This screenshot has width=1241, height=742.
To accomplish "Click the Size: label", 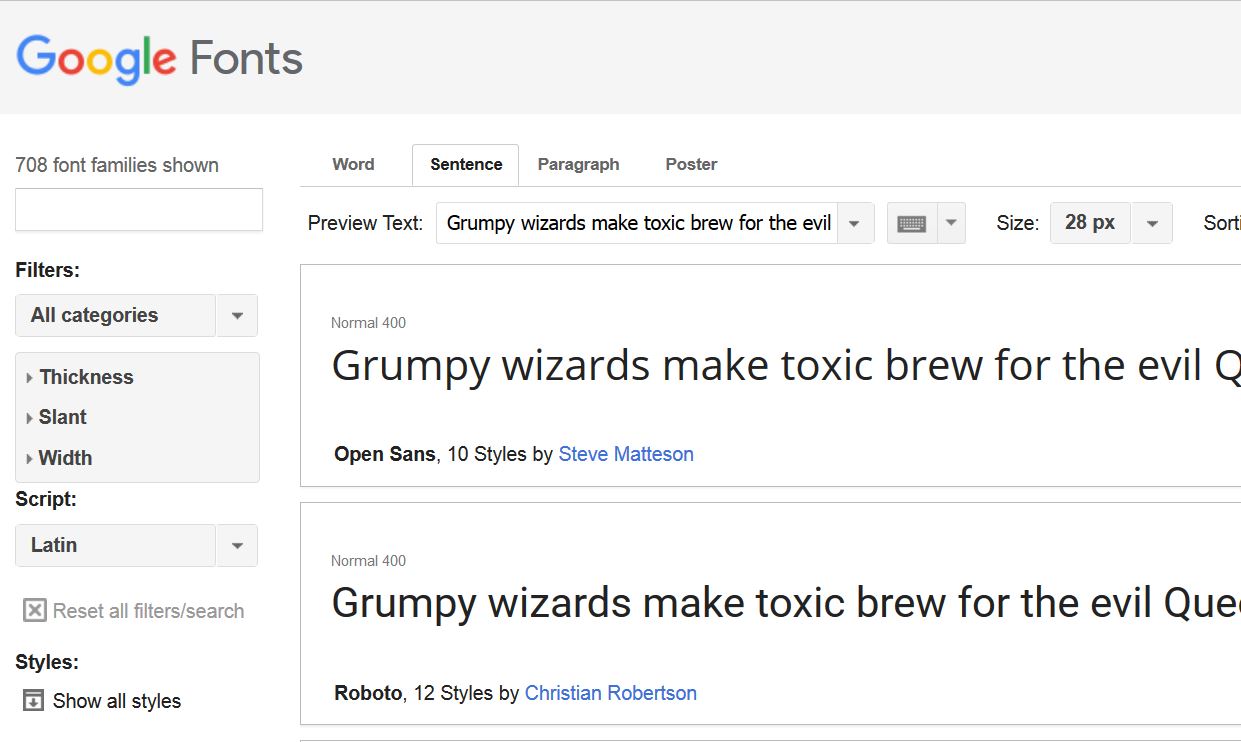I will click(x=1017, y=223).
